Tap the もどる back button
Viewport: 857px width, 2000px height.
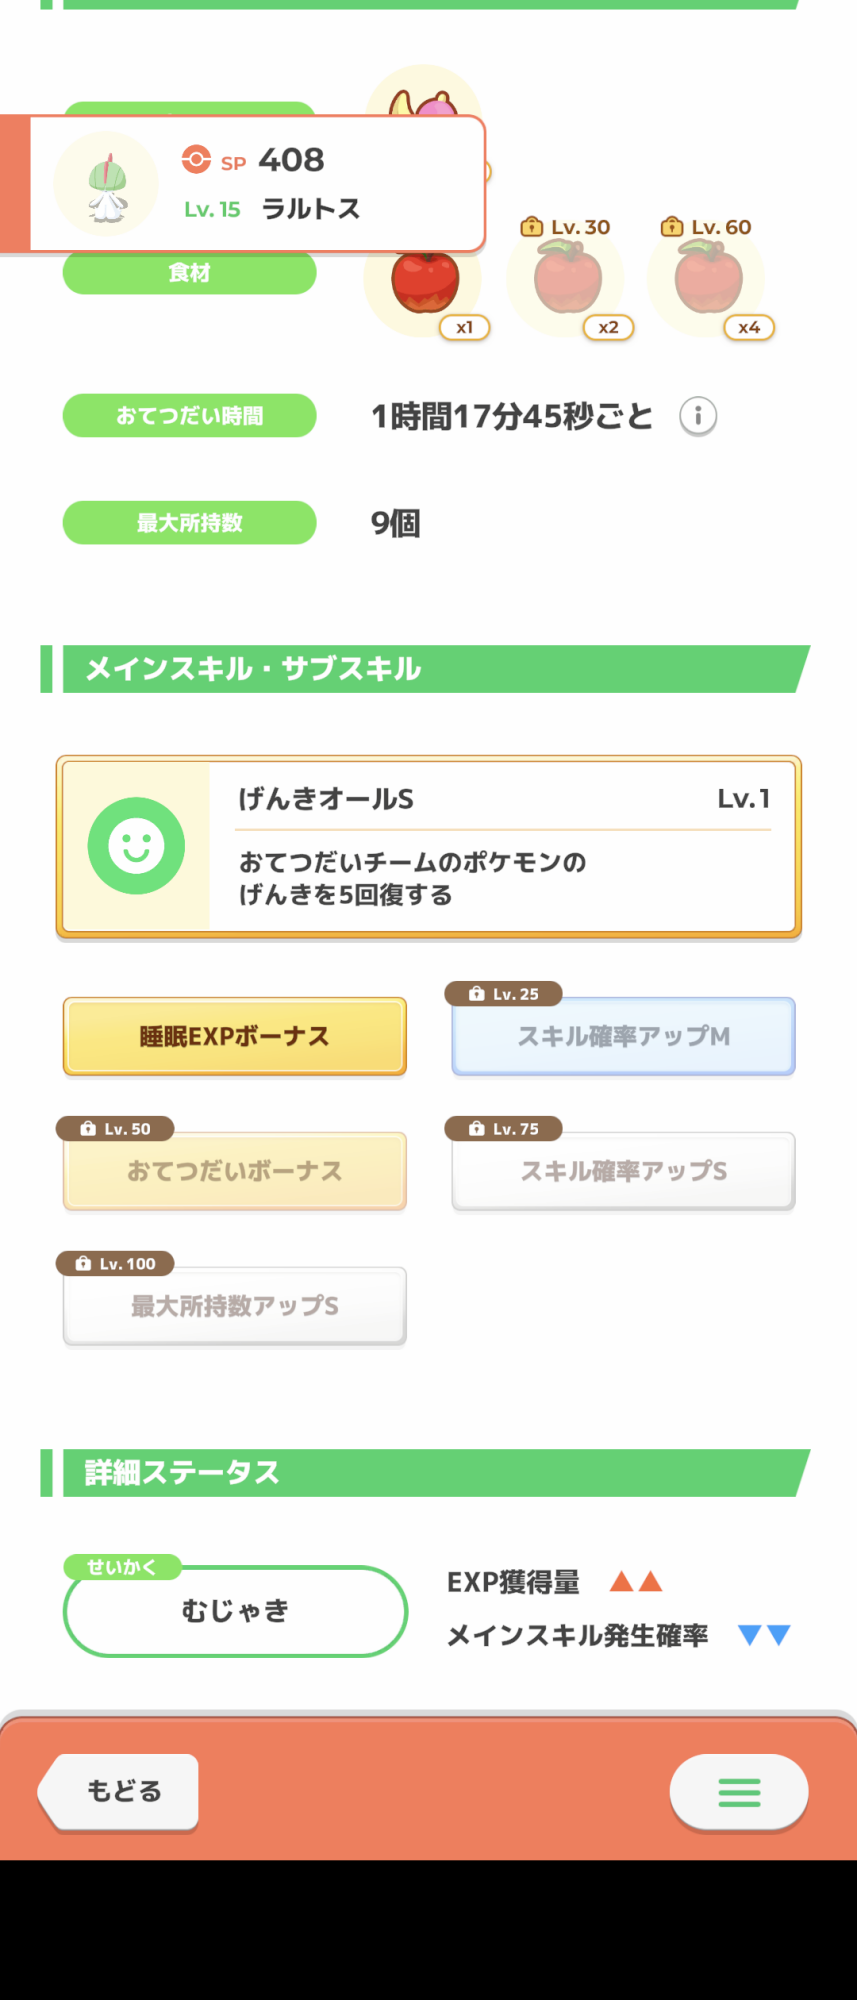pos(122,1791)
